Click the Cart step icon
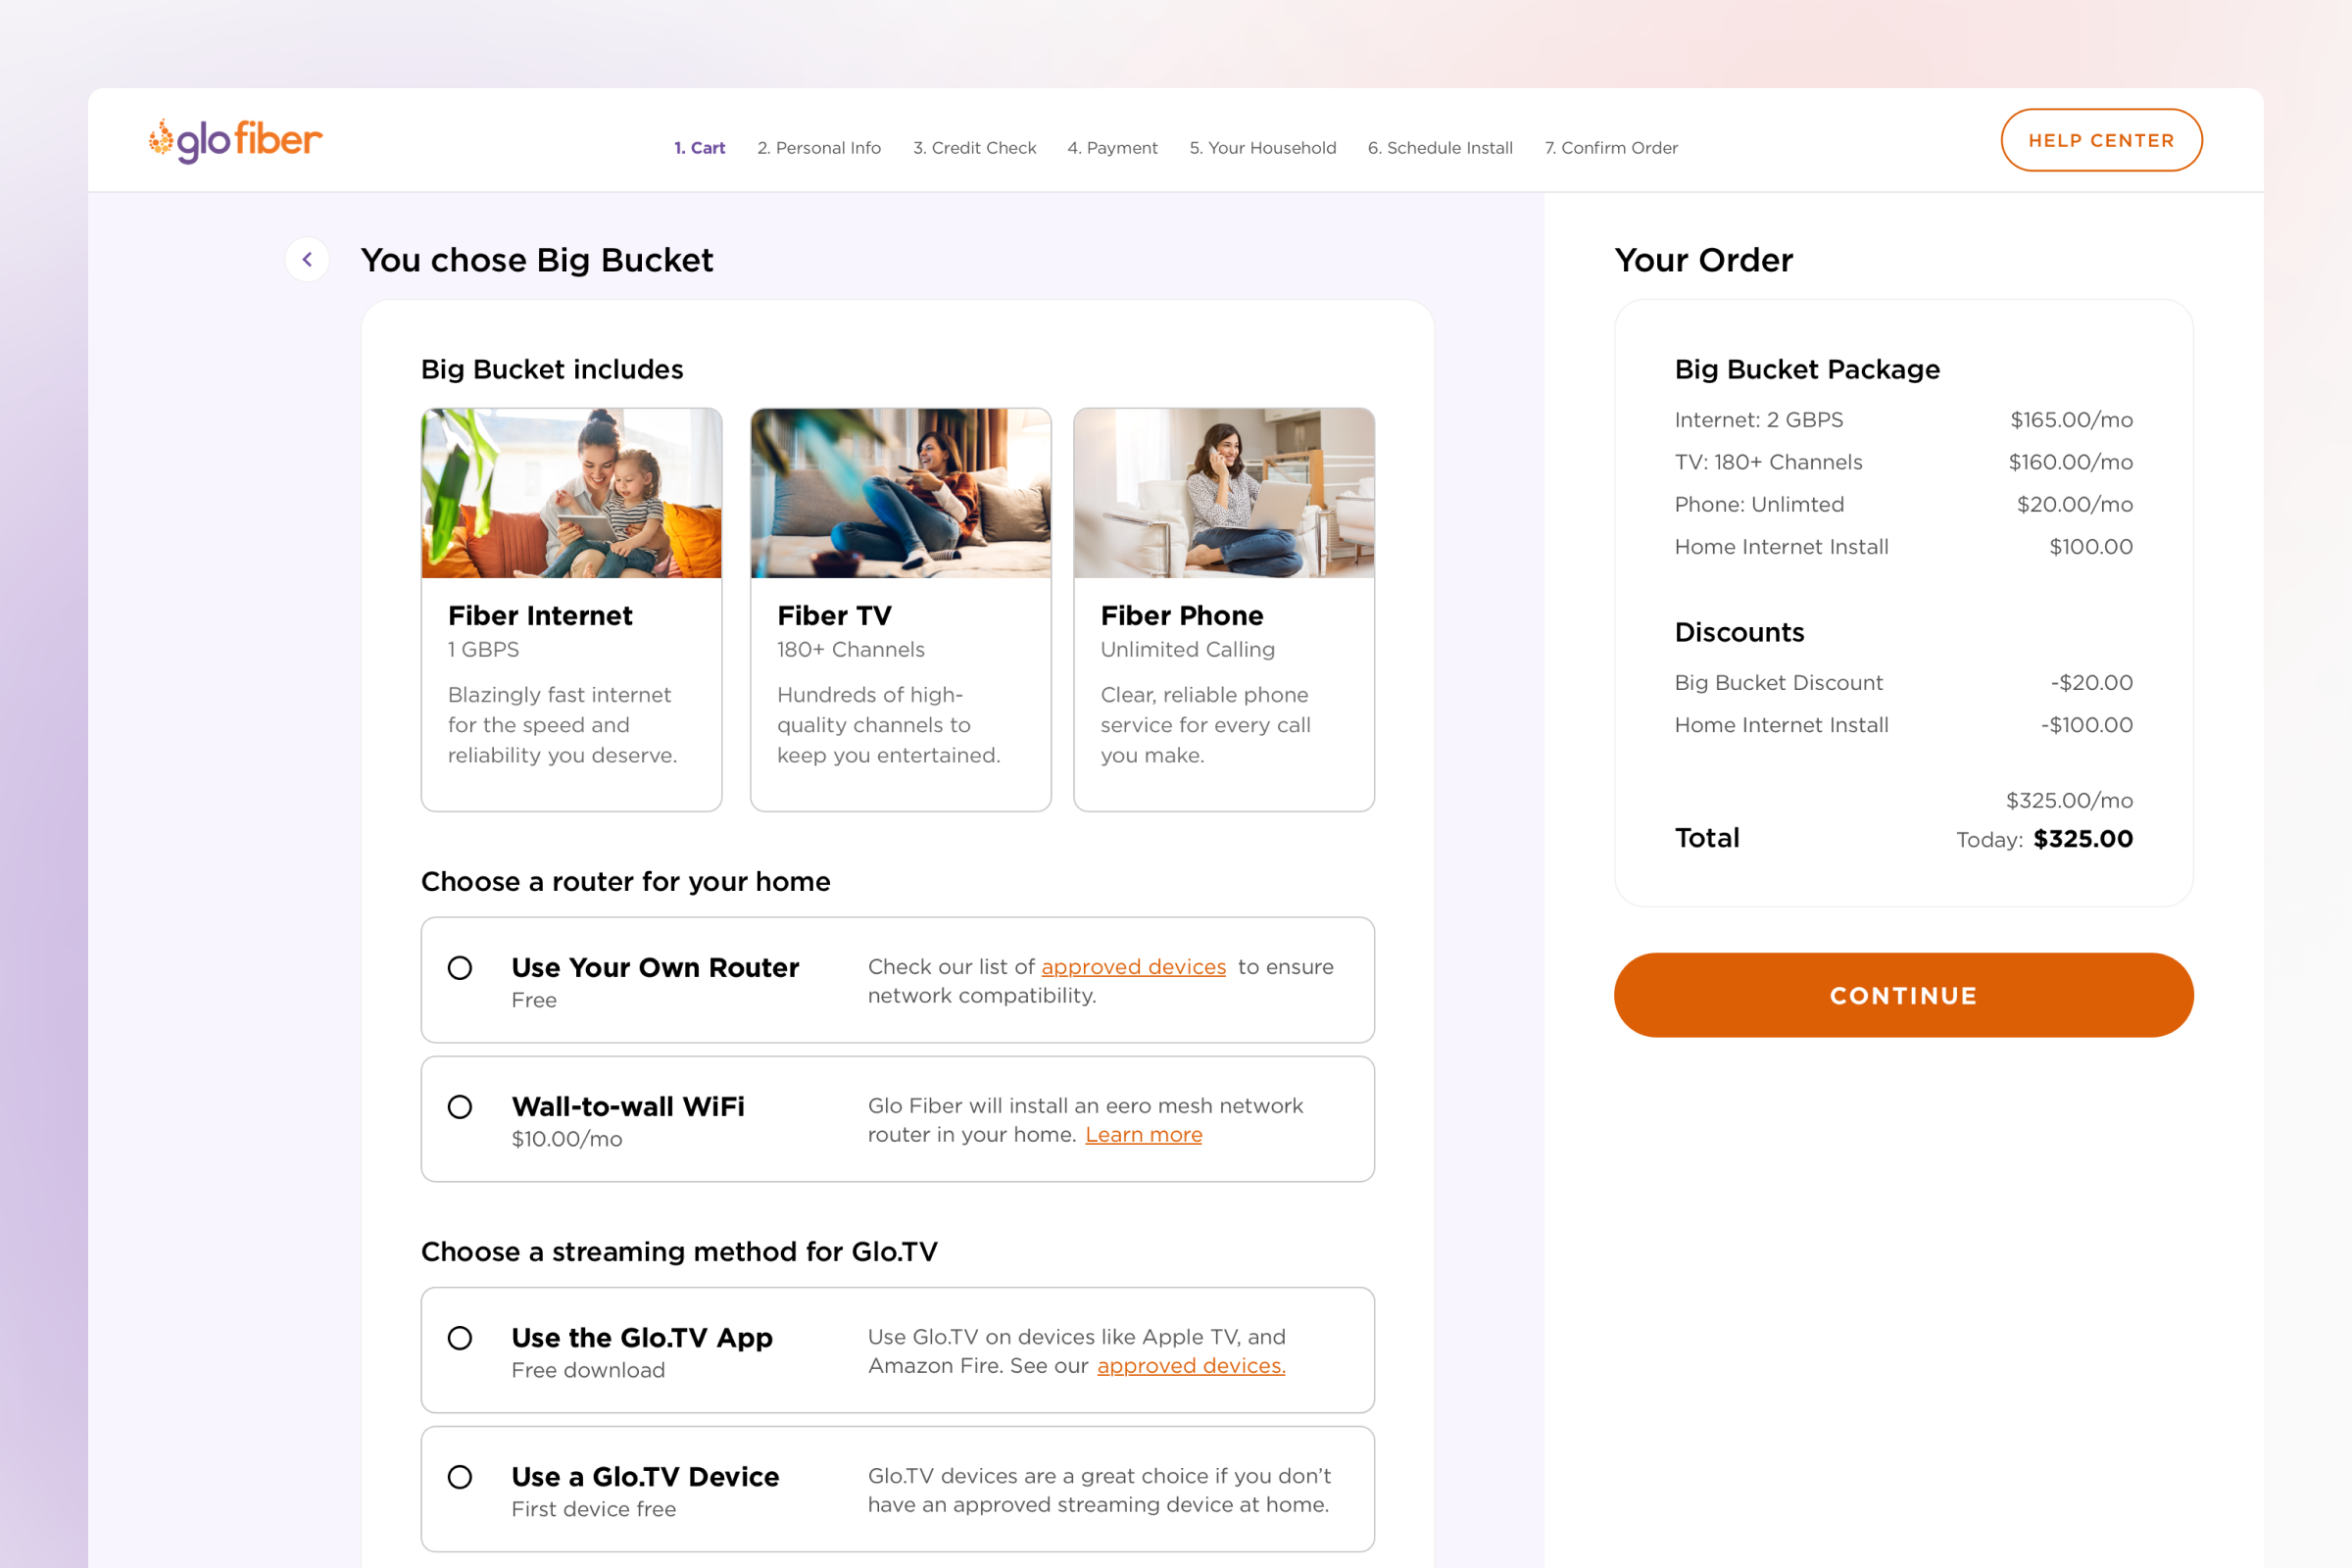 [x=698, y=147]
